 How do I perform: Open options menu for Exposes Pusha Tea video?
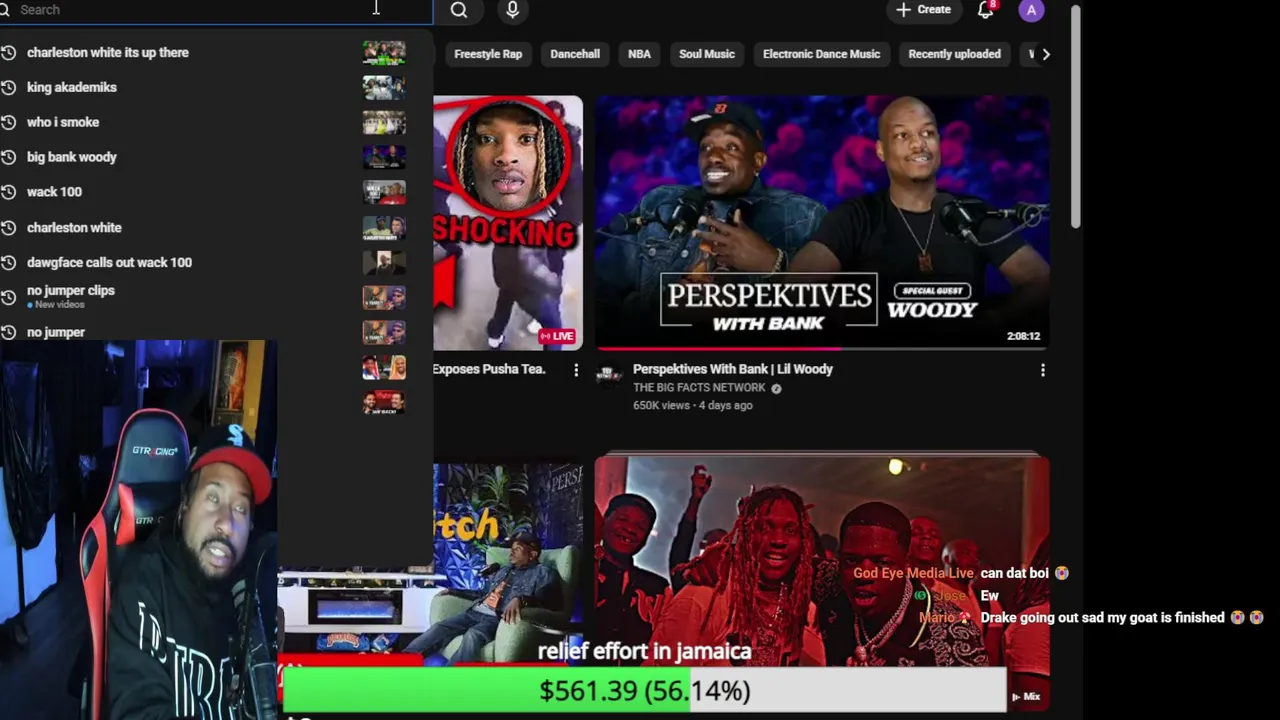click(575, 370)
